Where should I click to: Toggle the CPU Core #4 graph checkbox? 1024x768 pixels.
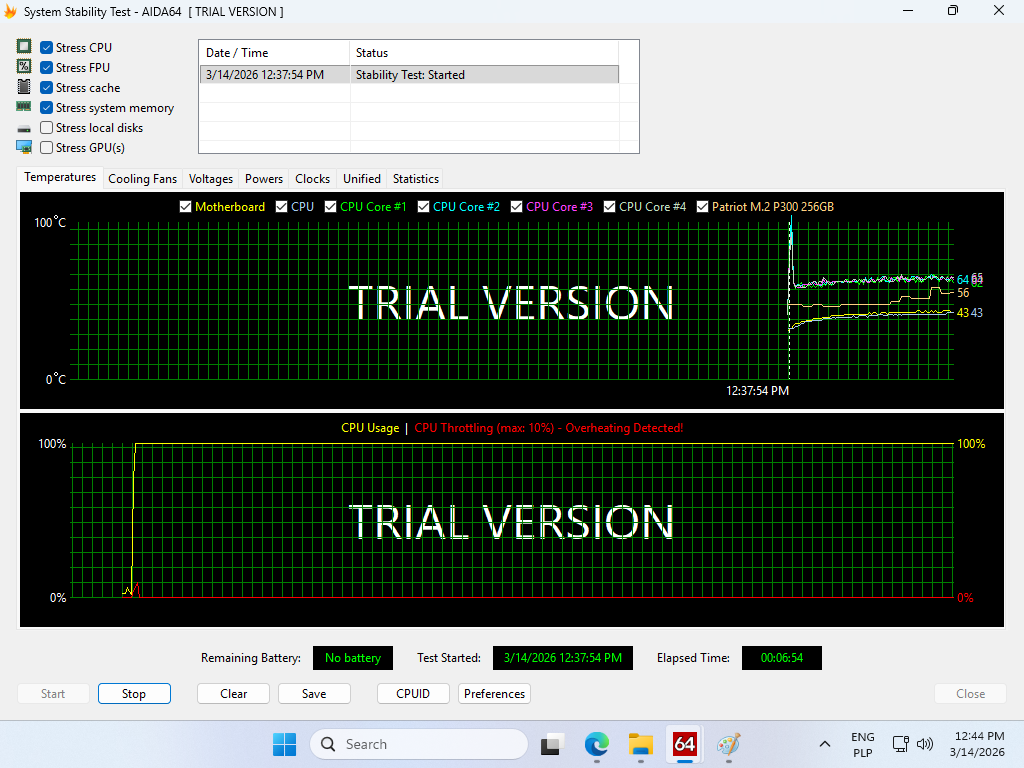(609, 206)
